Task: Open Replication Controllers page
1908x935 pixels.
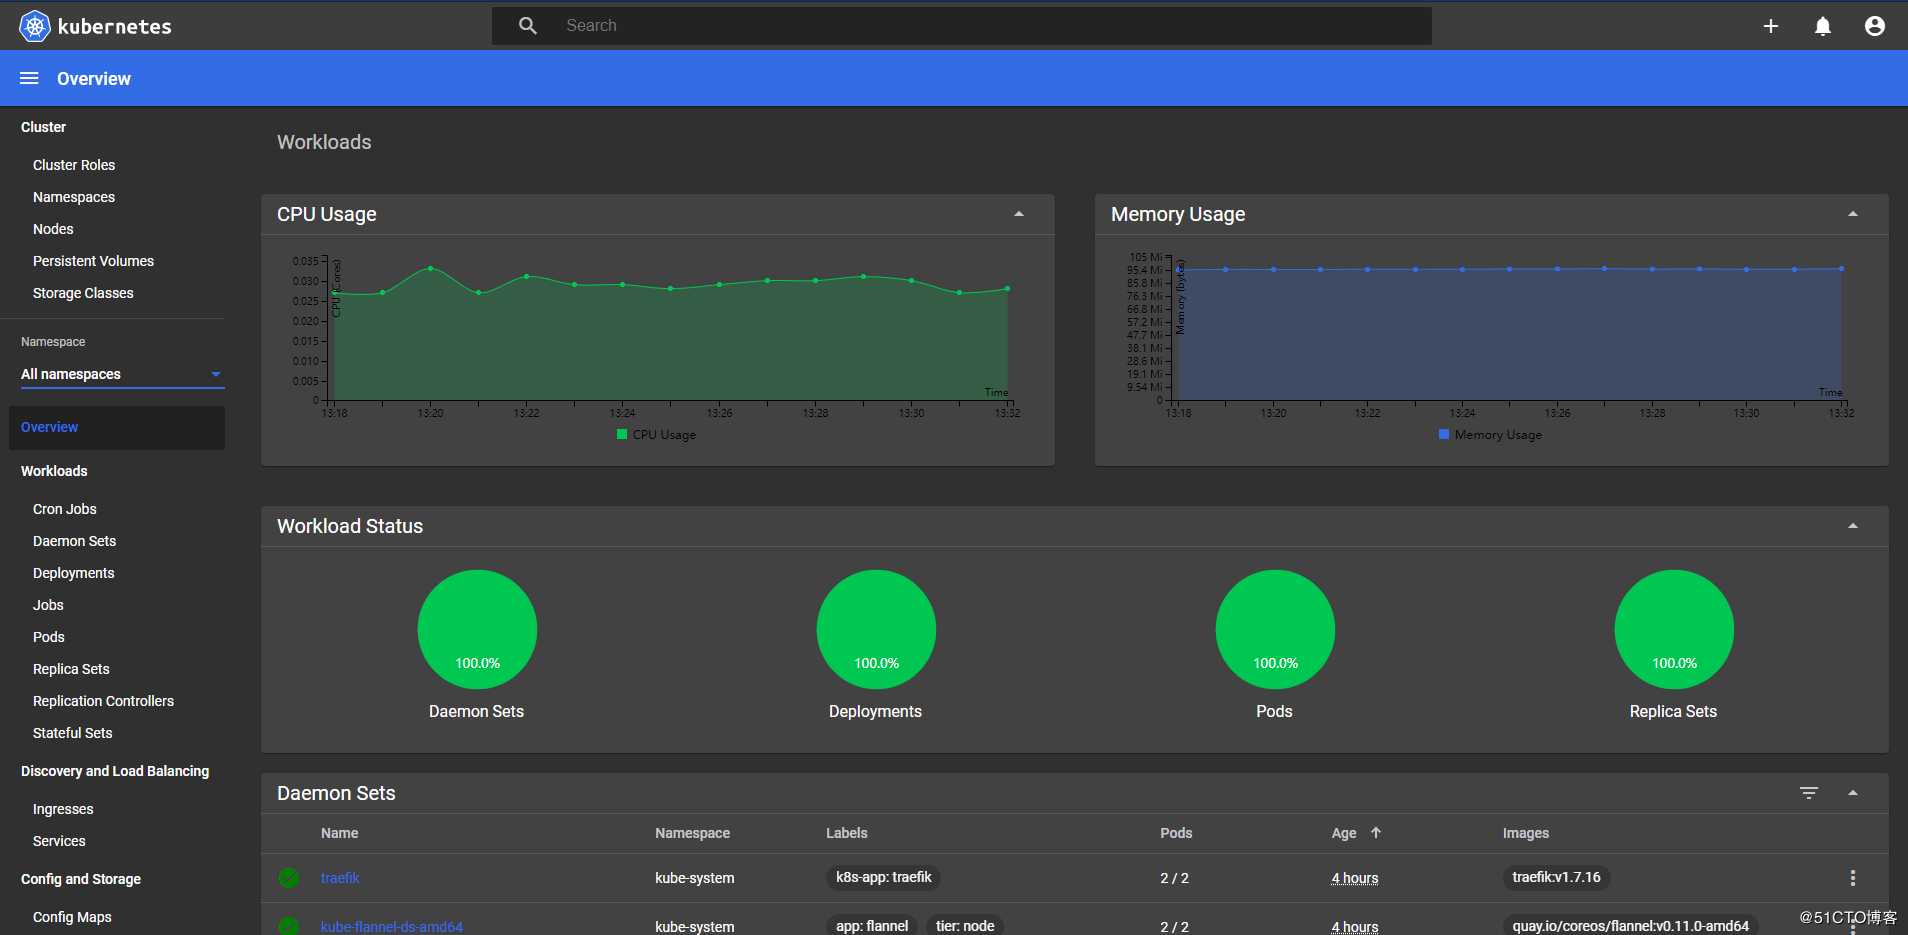Action: [103, 701]
